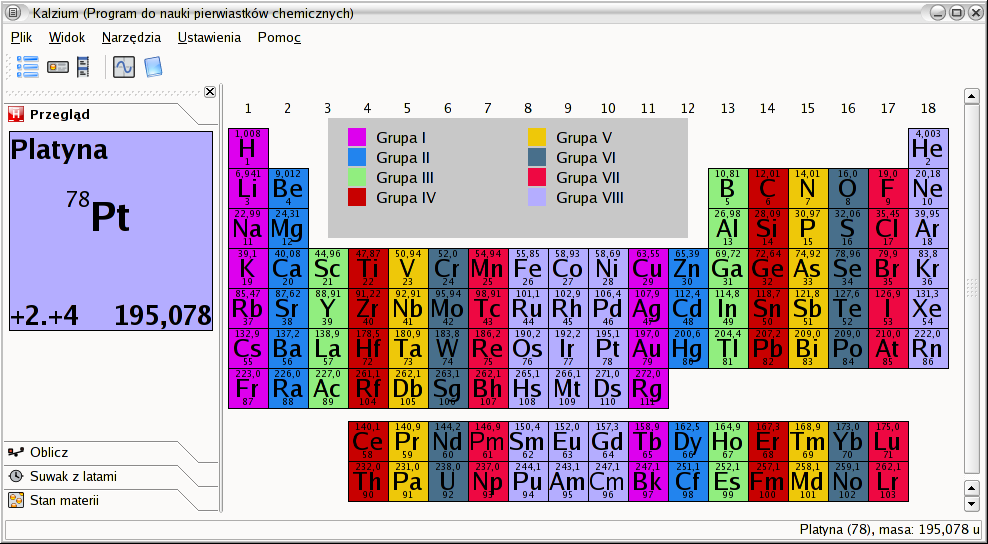Viewport: 988px width, 544px height.
Task: Expand the Suwak z latami panel
Action: 73,476
